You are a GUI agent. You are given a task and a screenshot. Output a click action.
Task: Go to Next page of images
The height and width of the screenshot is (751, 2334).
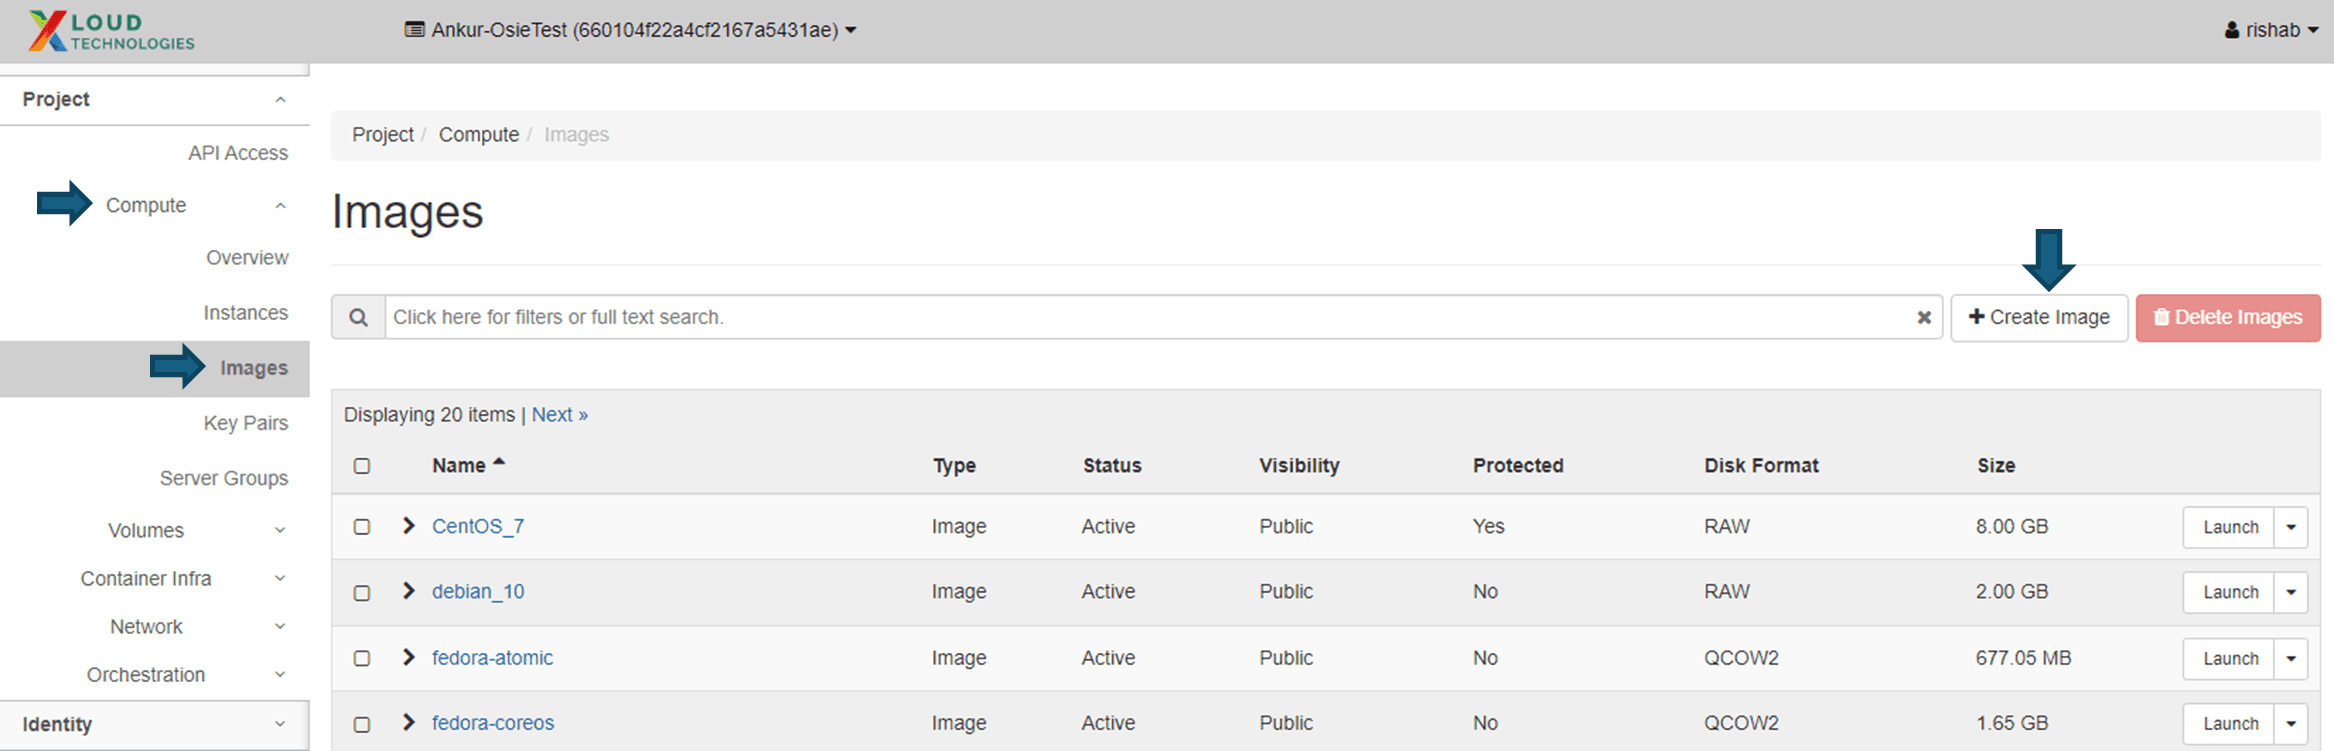pyautogui.click(x=559, y=414)
